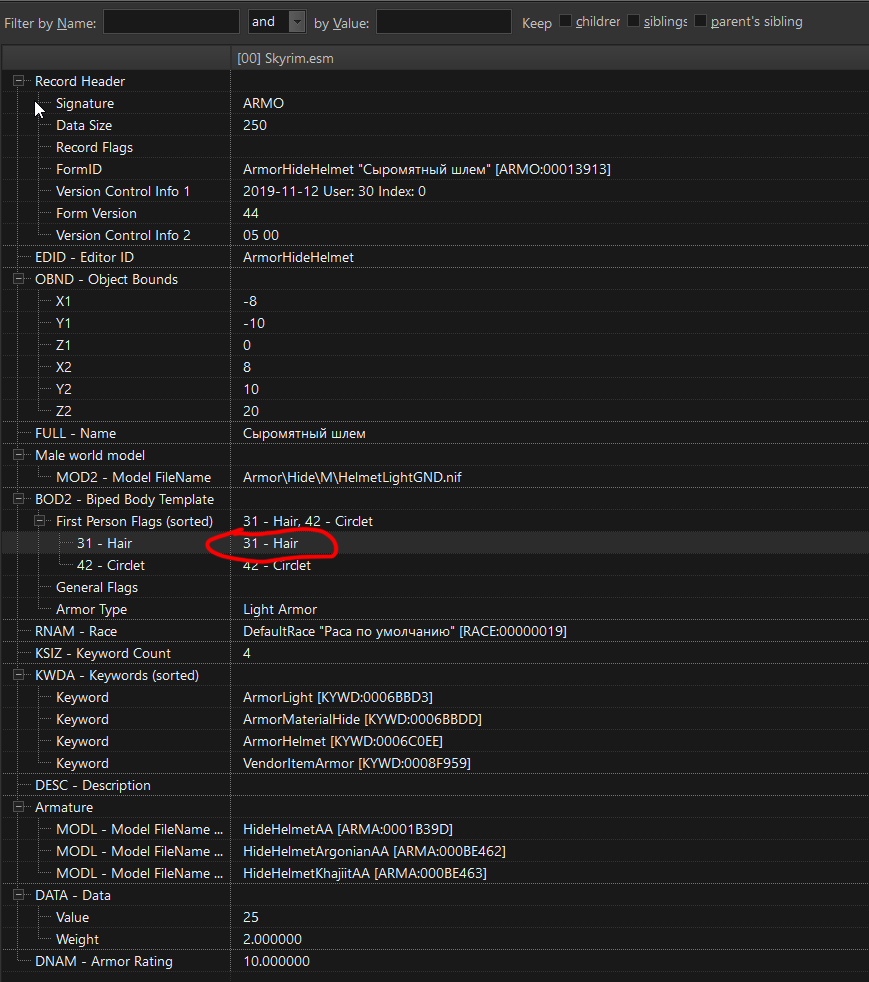Click the EDID value ArmorHideHelmet
869x982 pixels.
point(298,257)
